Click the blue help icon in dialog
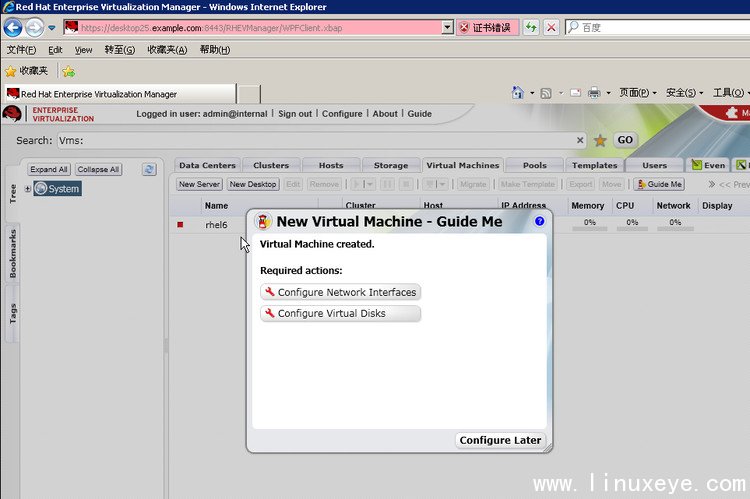 pyautogui.click(x=539, y=221)
